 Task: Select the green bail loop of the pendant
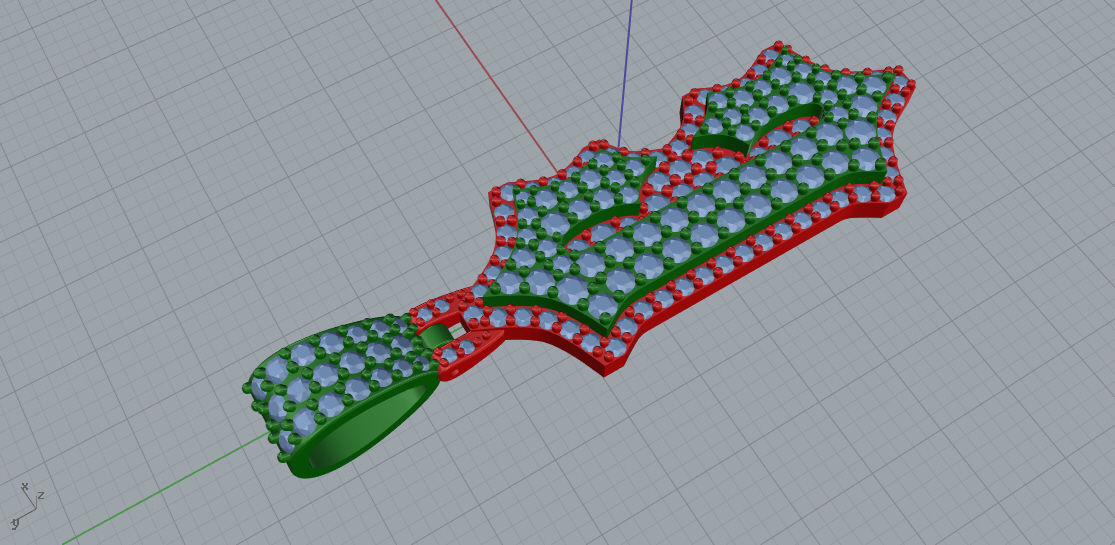tap(343, 396)
